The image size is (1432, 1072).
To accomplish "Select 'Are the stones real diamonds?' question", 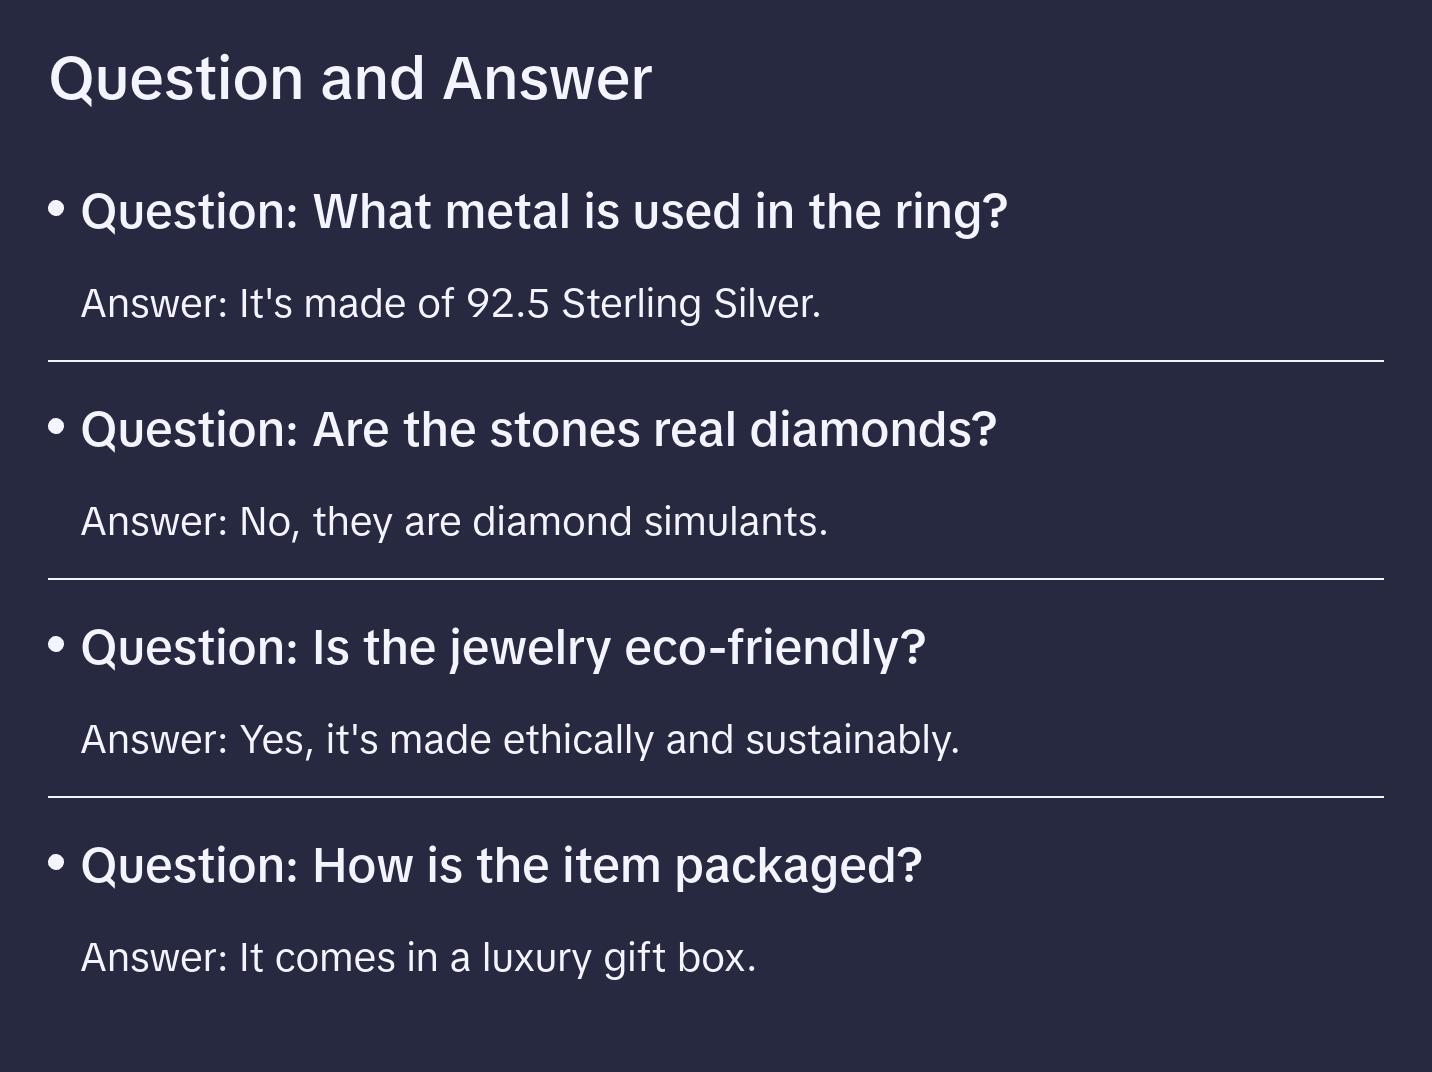I will coord(539,430).
